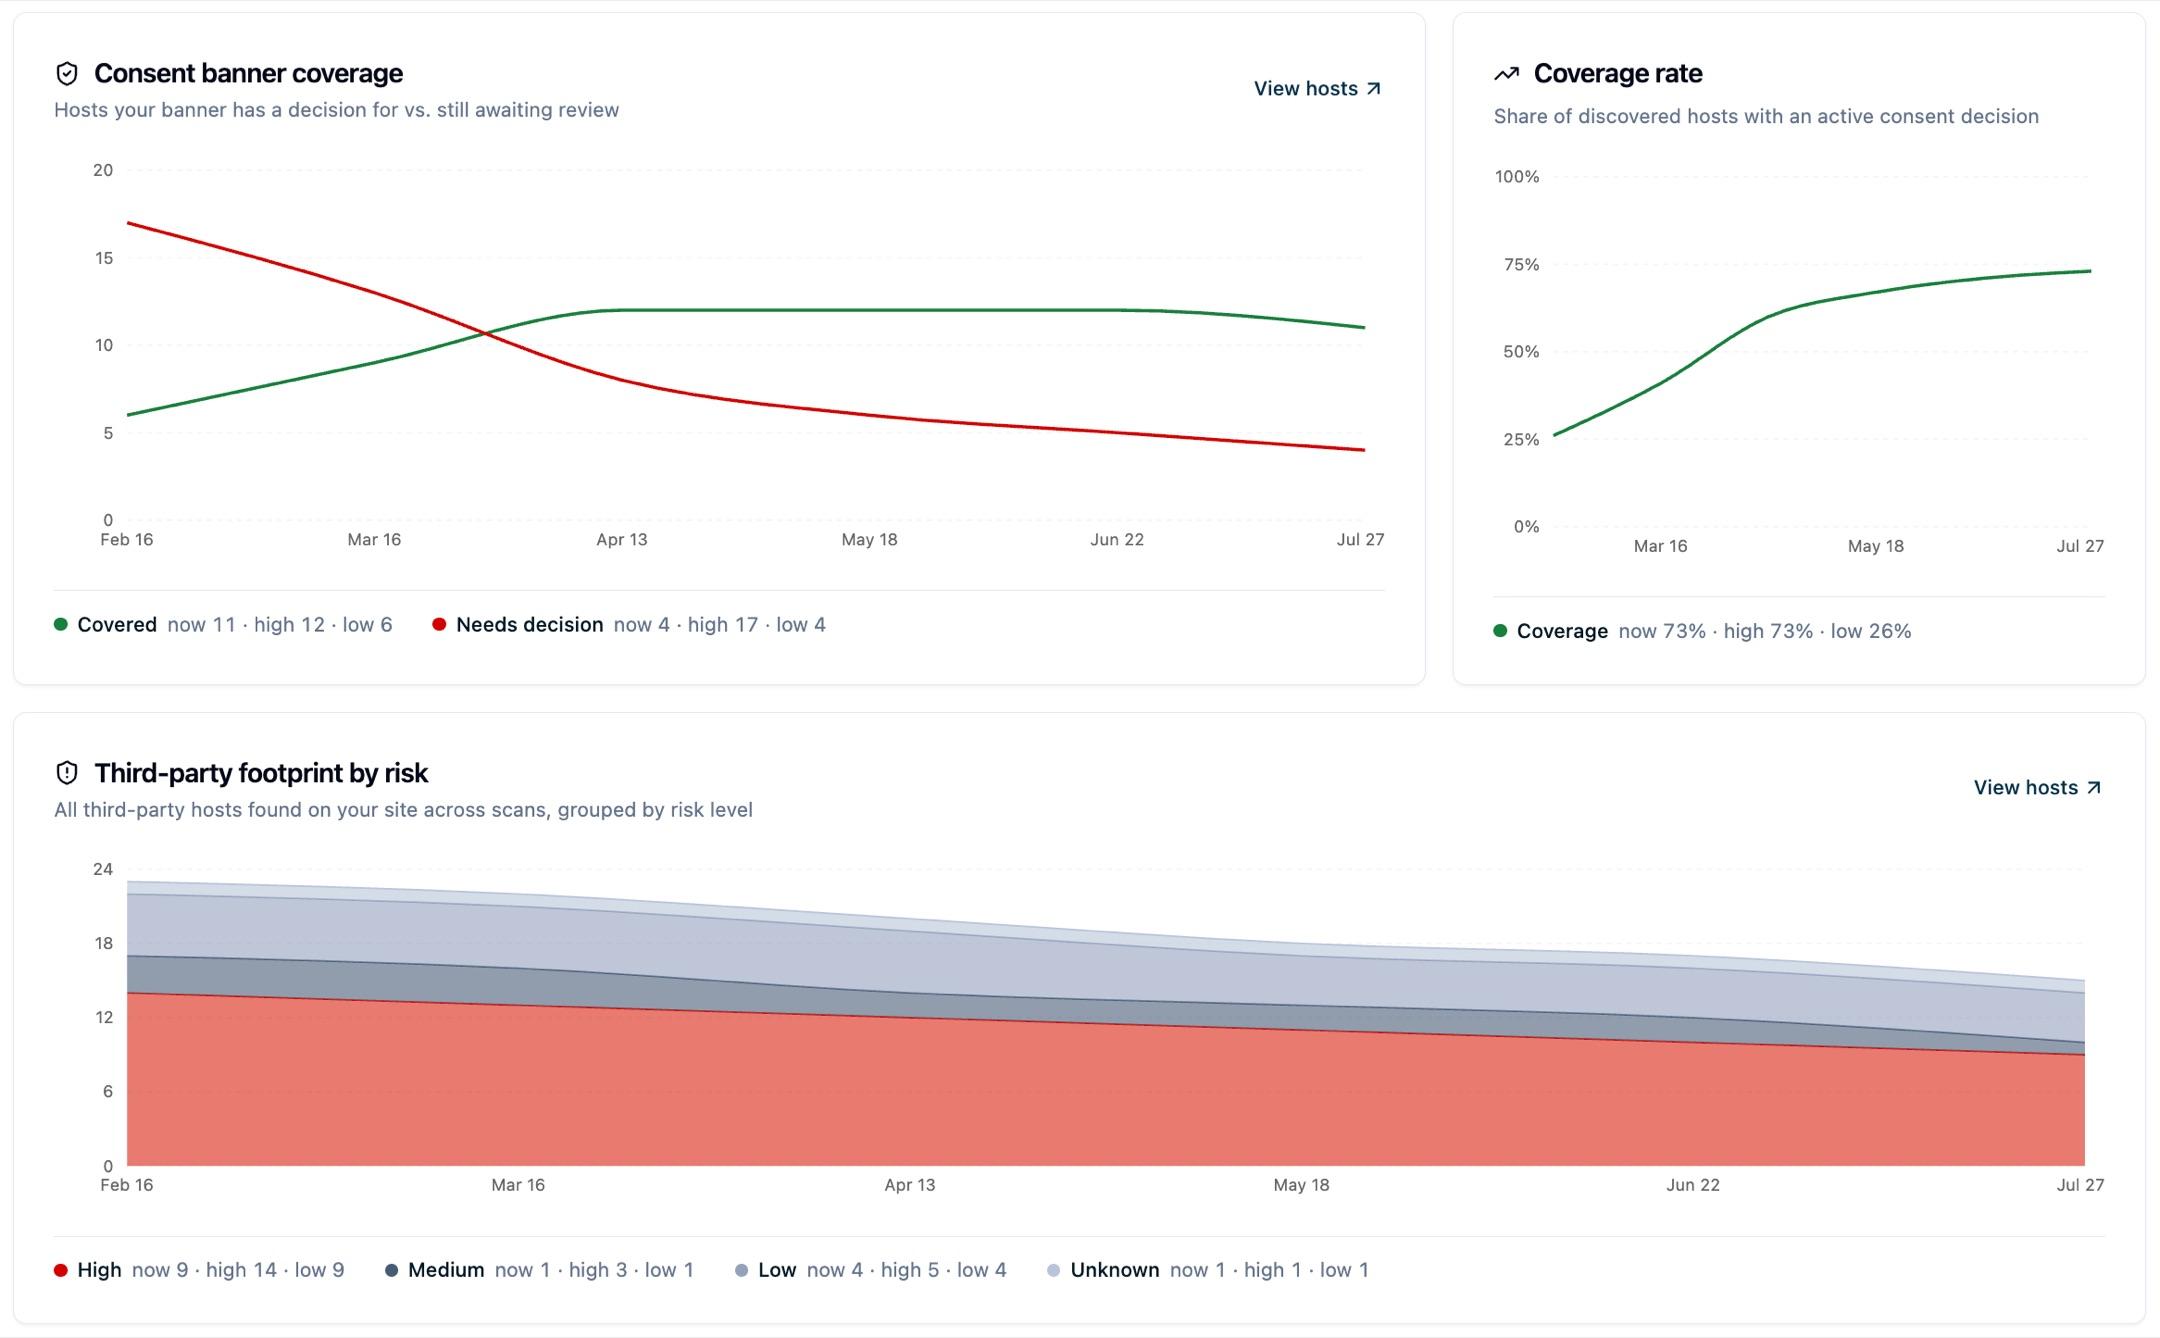Image resolution: width=2160 pixels, height=1338 pixels.
Task: Select the Coverage legend label
Action: pyautogui.click(x=1562, y=631)
